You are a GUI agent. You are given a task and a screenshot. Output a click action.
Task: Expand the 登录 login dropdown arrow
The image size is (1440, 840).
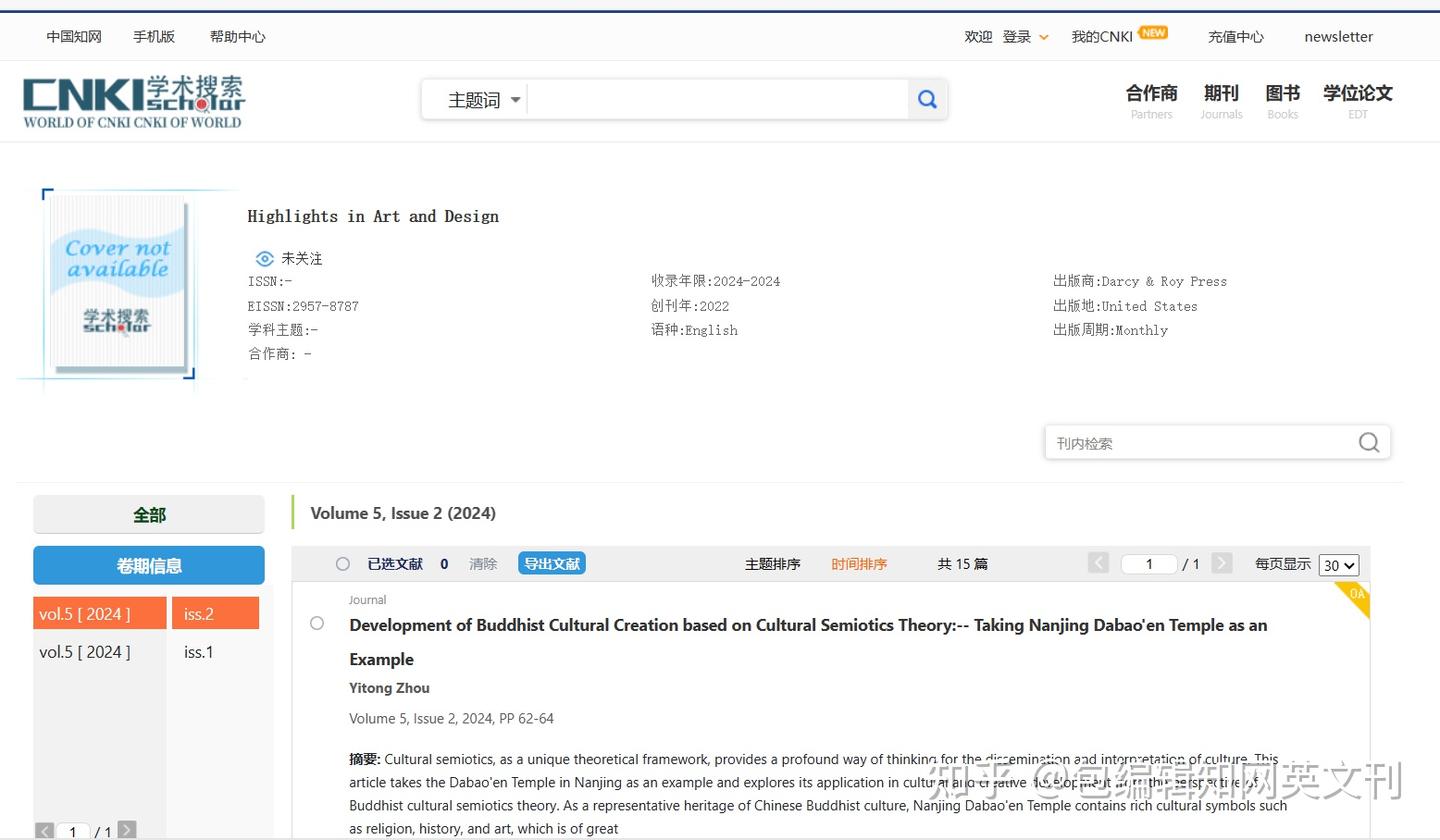[1042, 36]
